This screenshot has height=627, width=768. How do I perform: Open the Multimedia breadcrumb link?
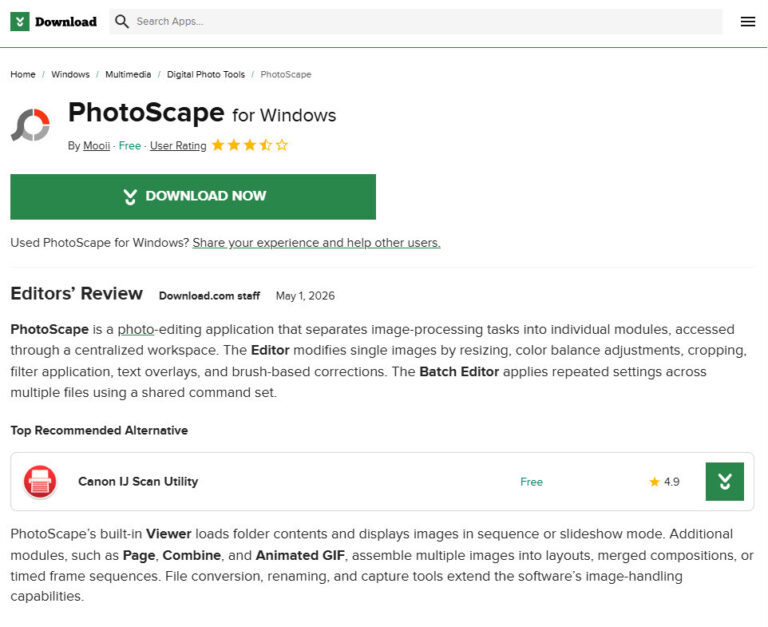pos(128,74)
